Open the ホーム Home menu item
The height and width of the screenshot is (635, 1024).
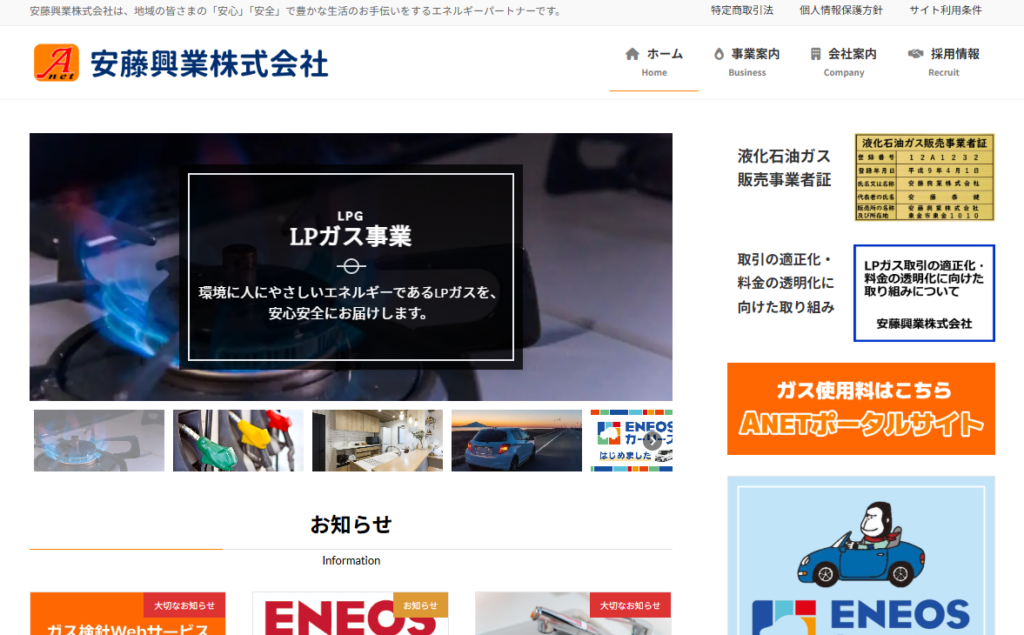654,62
